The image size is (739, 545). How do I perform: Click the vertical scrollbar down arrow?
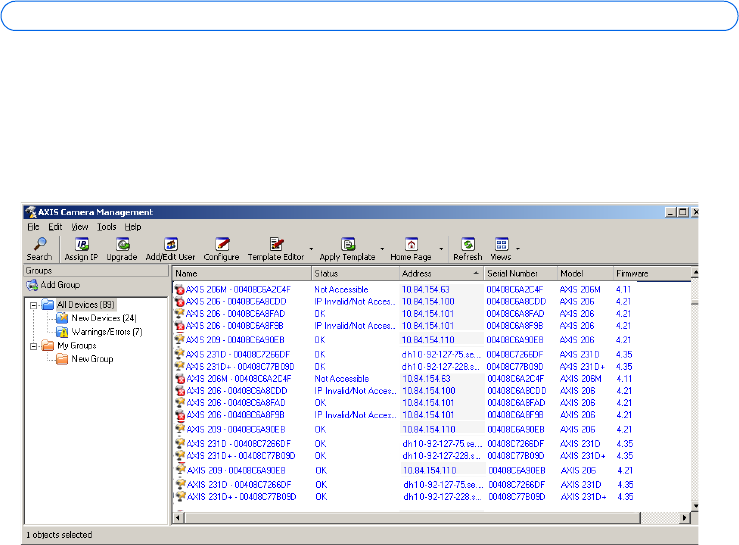(695, 506)
